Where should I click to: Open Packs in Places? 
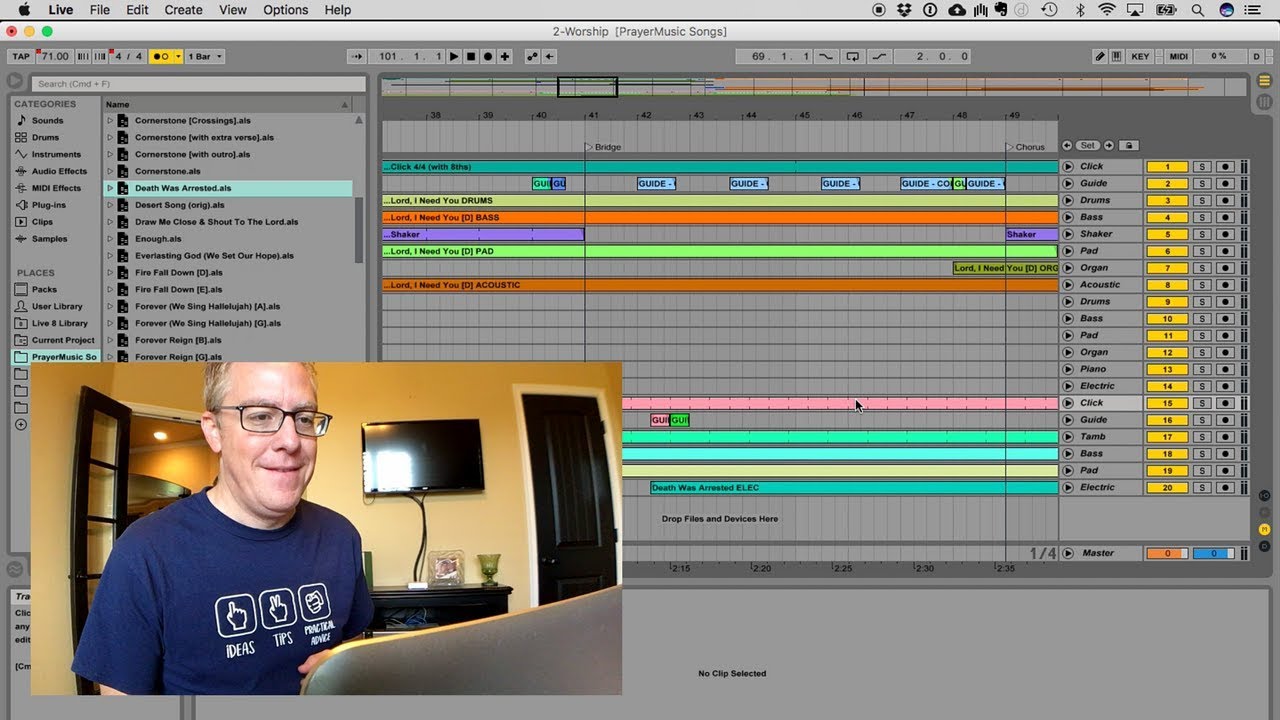coord(44,289)
